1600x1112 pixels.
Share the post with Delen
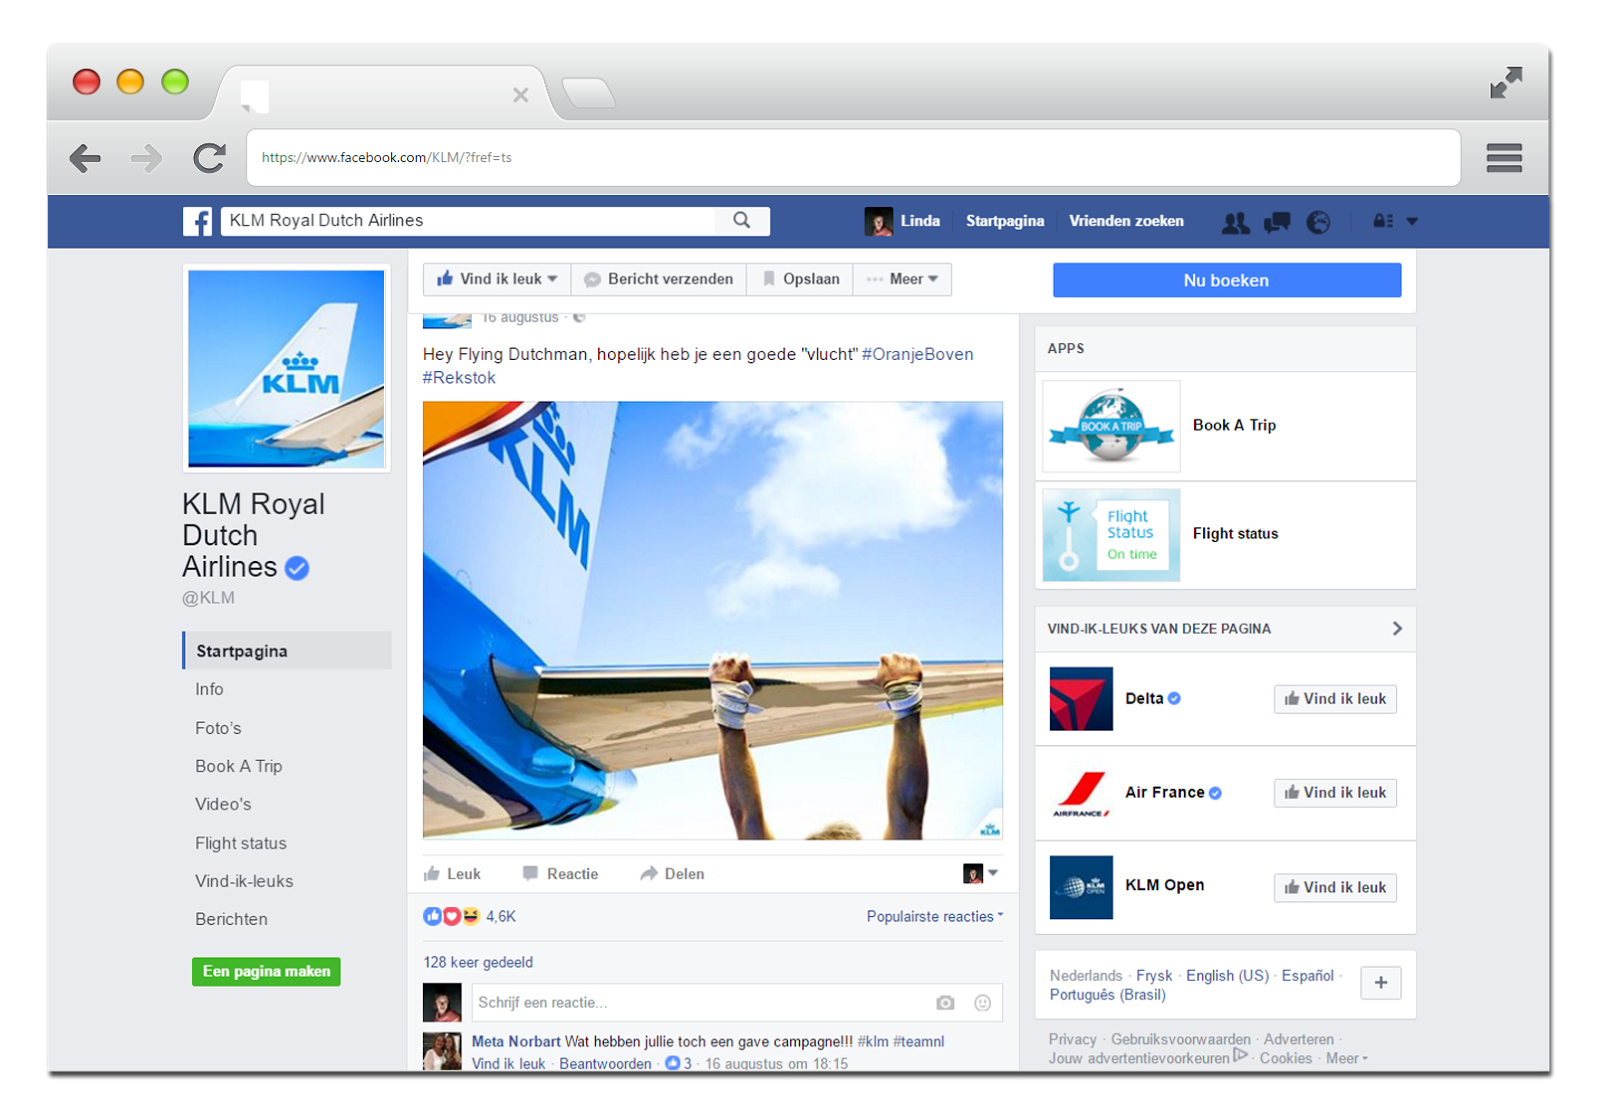pyautogui.click(x=672, y=874)
